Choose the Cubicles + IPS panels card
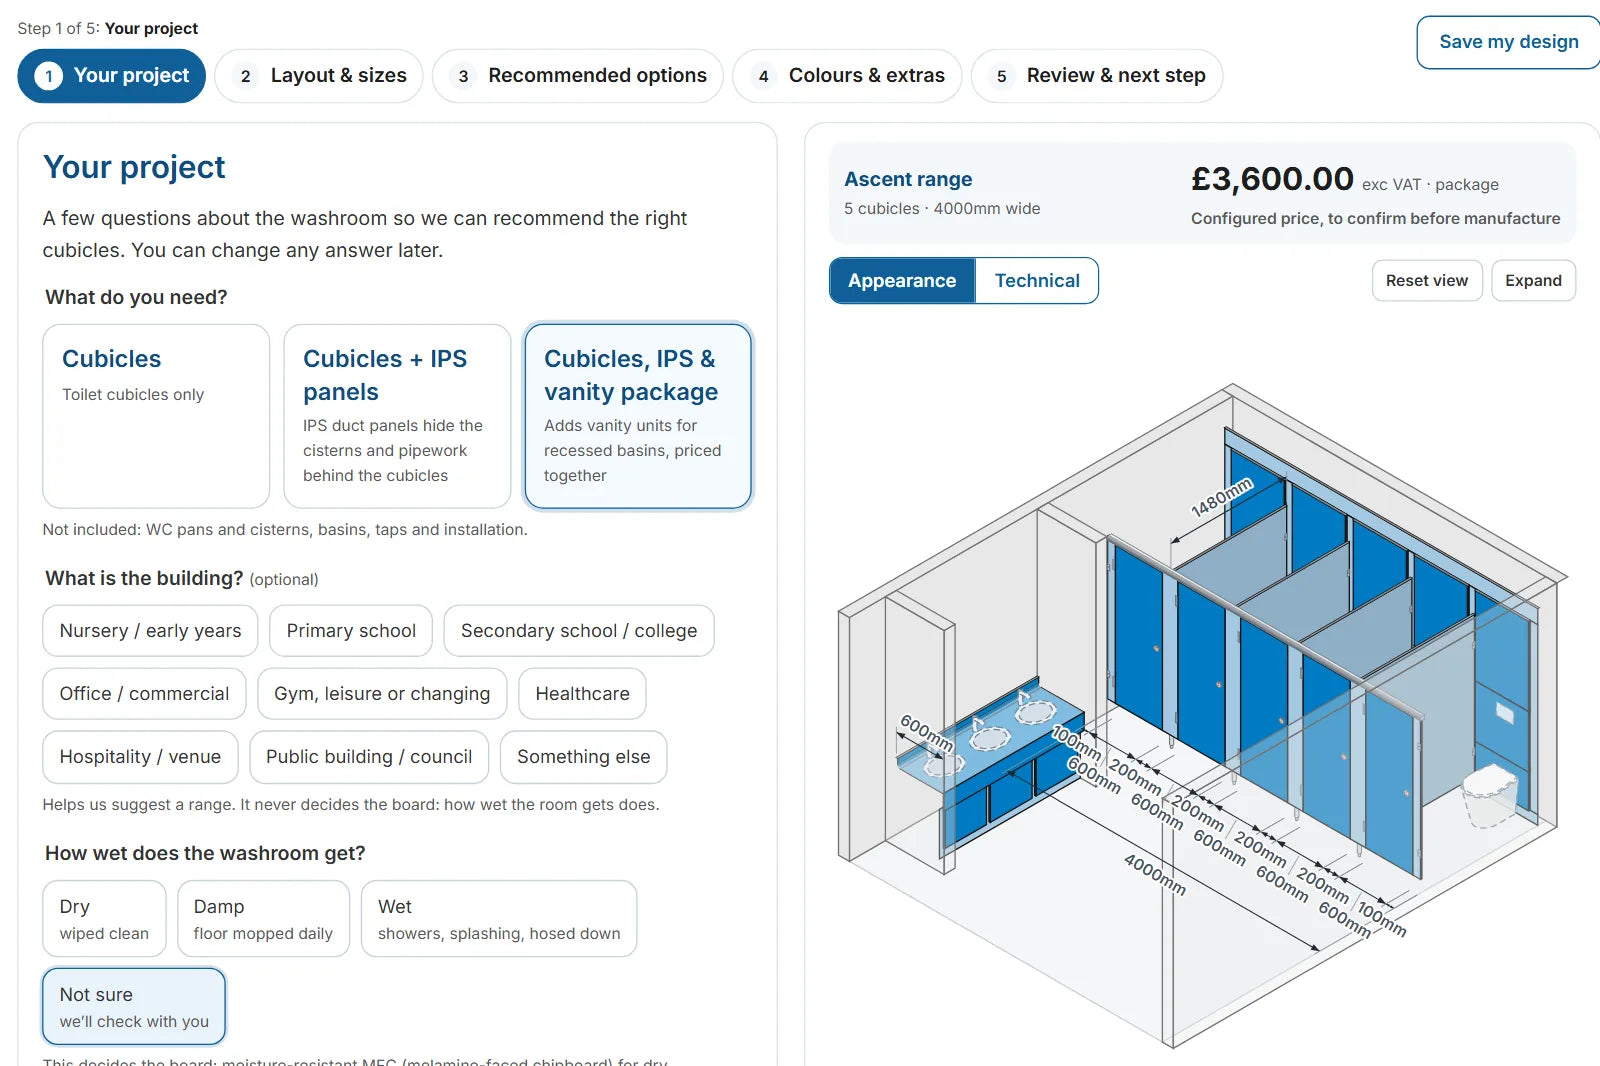The width and height of the screenshot is (1600, 1066). point(397,416)
